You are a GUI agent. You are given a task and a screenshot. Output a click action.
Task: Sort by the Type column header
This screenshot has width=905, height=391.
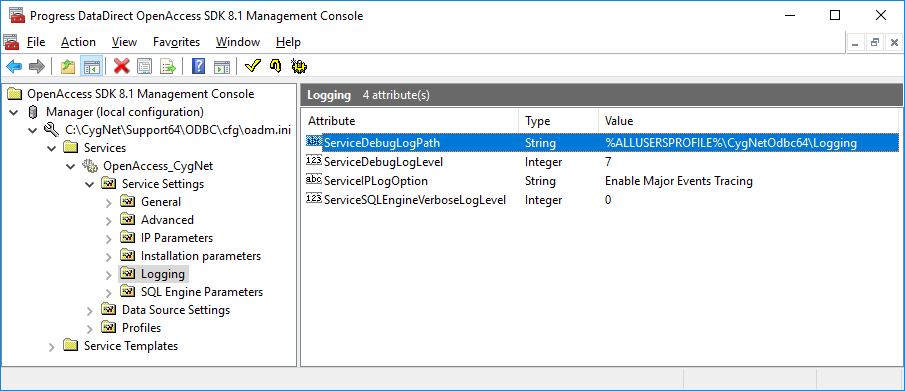pyautogui.click(x=559, y=121)
